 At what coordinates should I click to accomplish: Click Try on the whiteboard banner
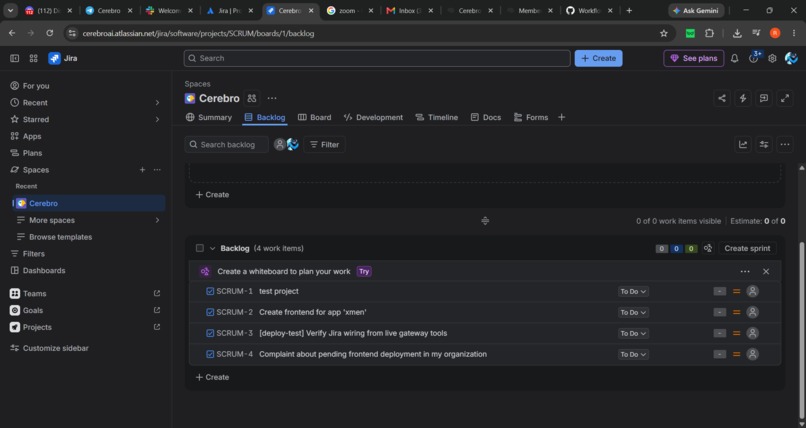tap(364, 271)
